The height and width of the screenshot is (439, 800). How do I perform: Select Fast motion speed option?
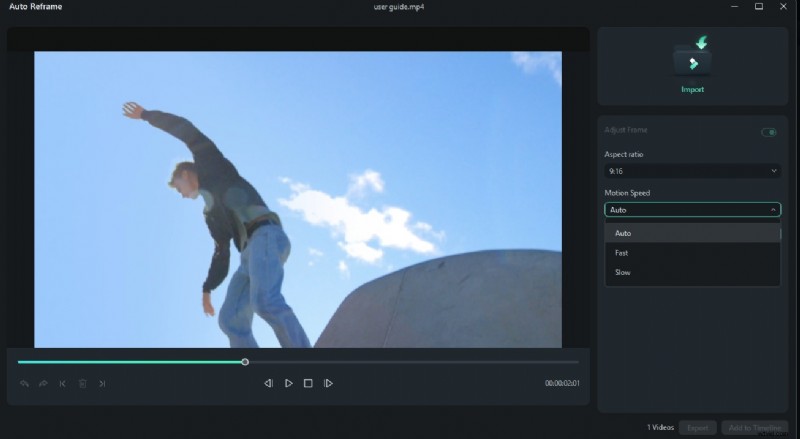point(692,253)
